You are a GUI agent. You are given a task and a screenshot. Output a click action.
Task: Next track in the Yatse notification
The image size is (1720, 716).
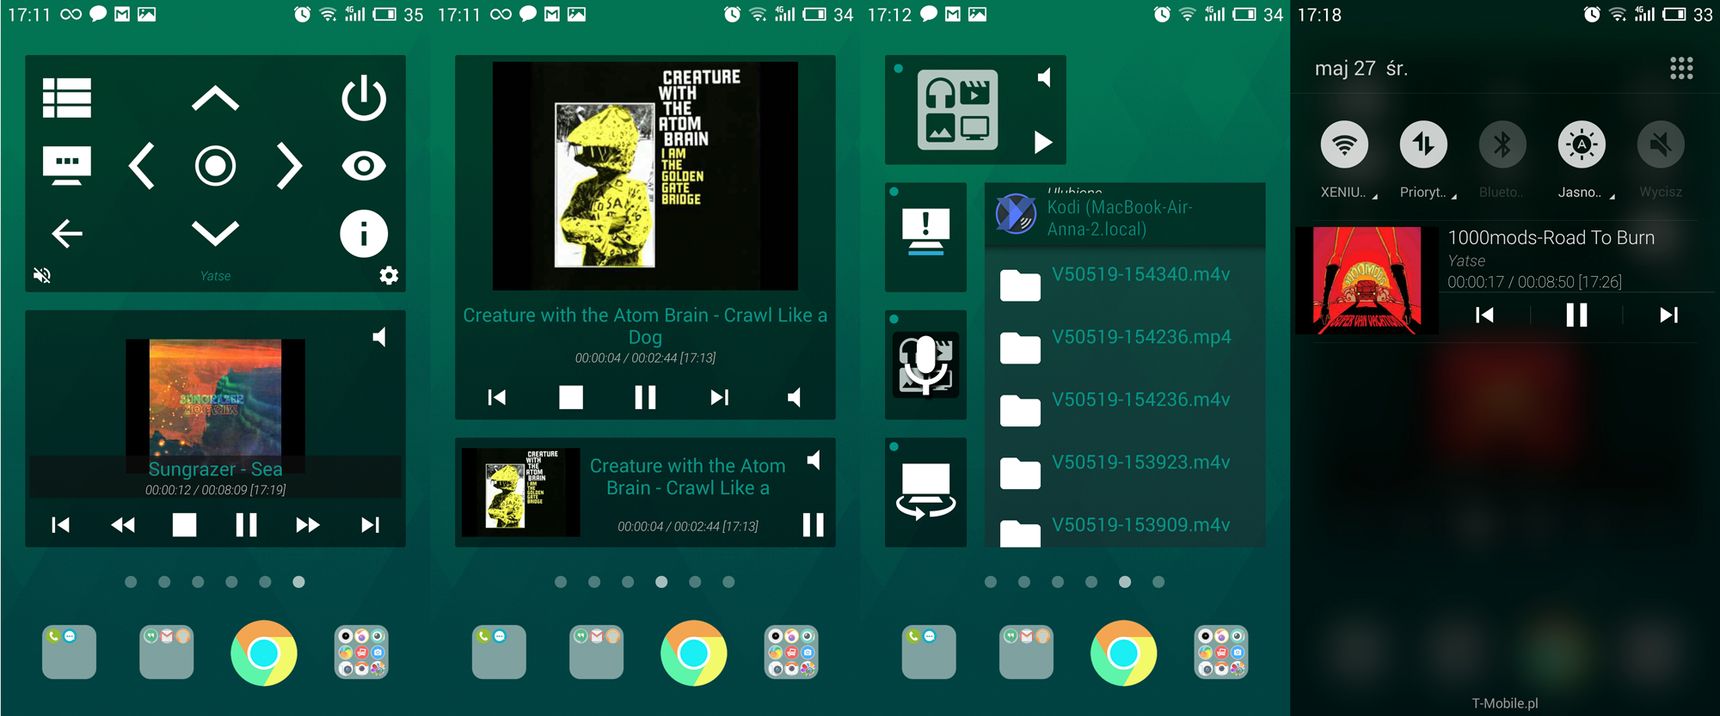[x=1668, y=315]
